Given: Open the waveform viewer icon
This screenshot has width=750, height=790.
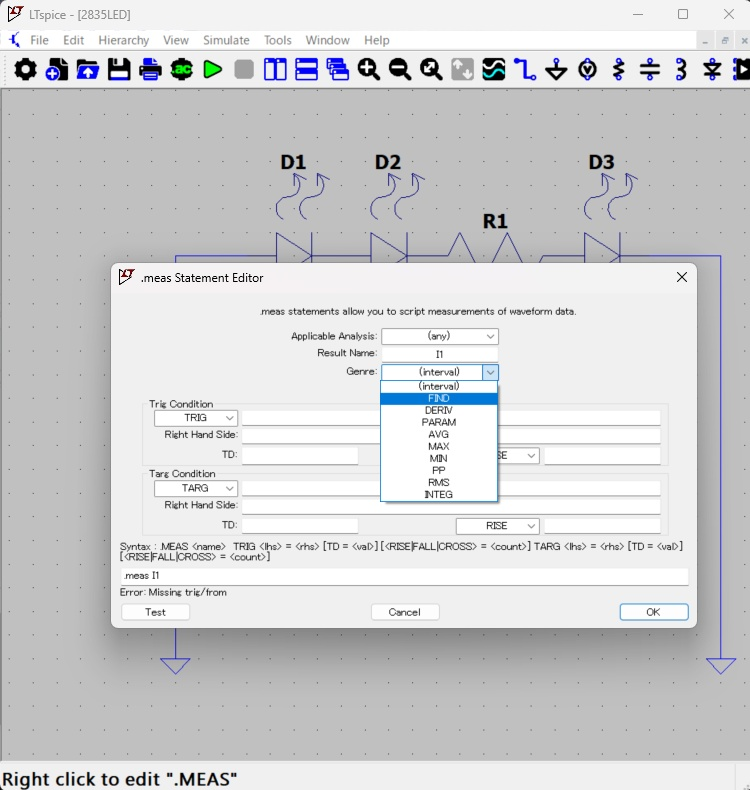Looking at the screenshot, I should tap(494, 70).
